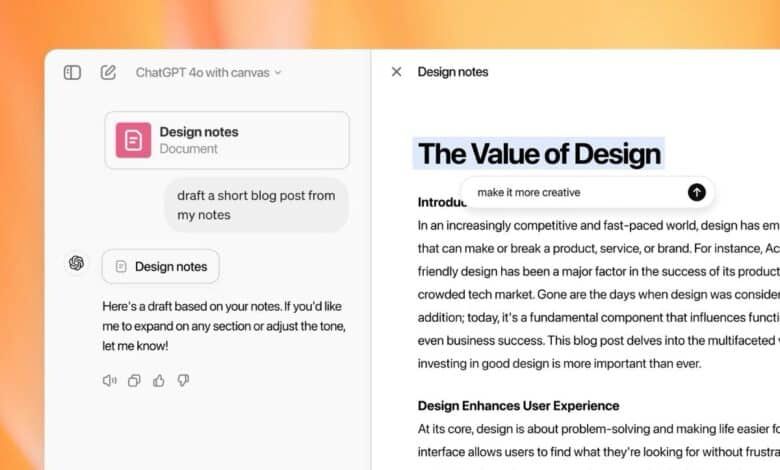
Task: Start a new chat with compose icon
Action: (108, 72)
